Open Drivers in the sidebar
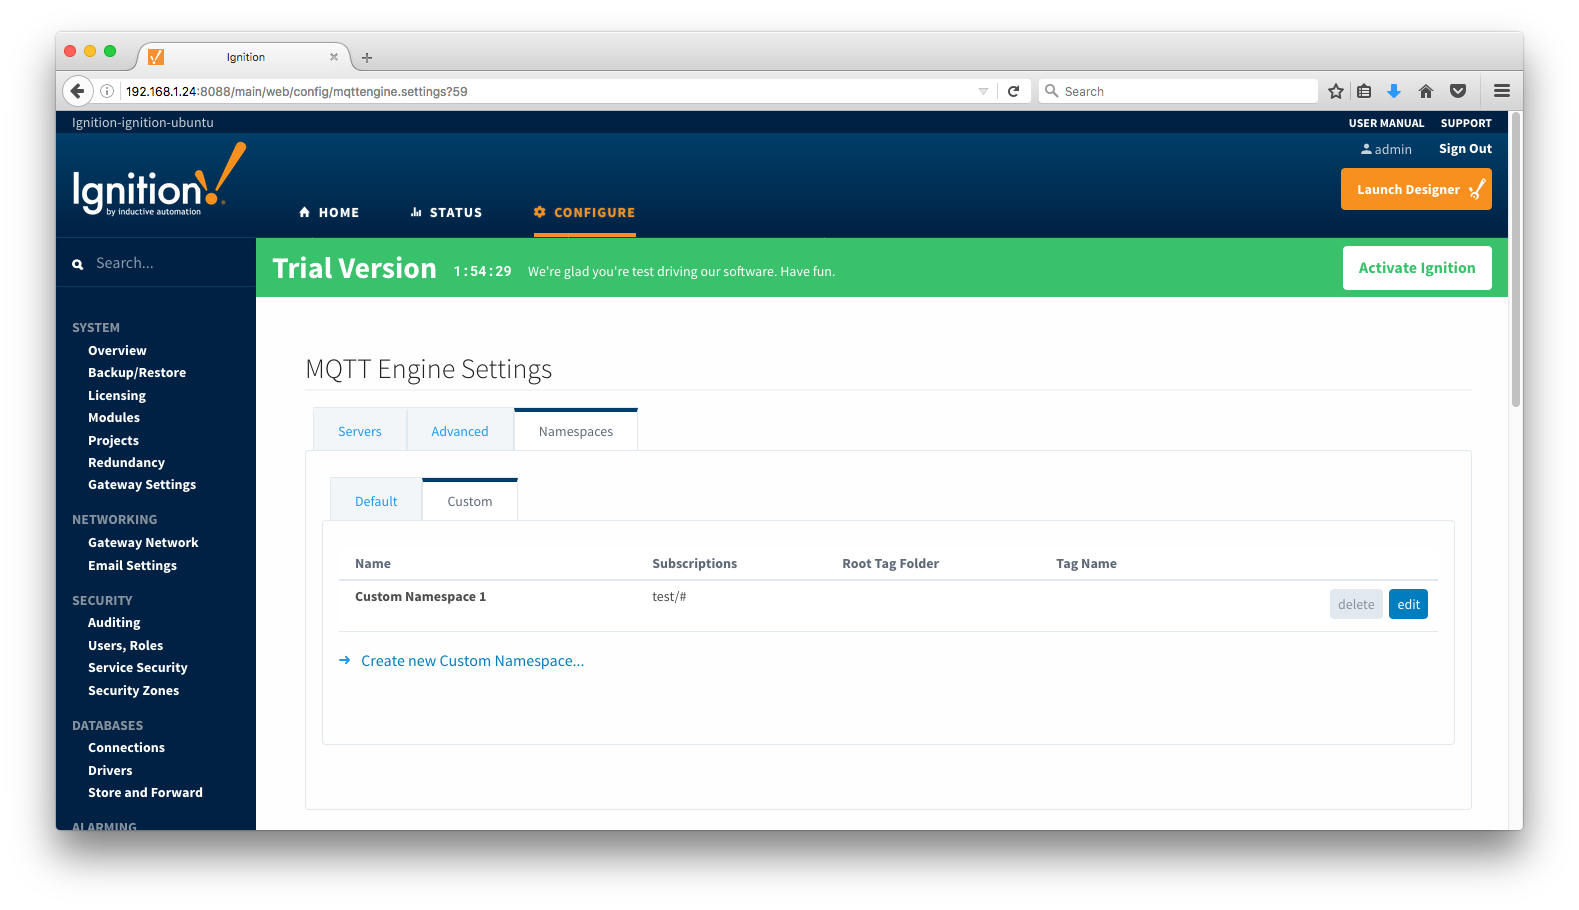1579x910 pixels. coord(110,771)
